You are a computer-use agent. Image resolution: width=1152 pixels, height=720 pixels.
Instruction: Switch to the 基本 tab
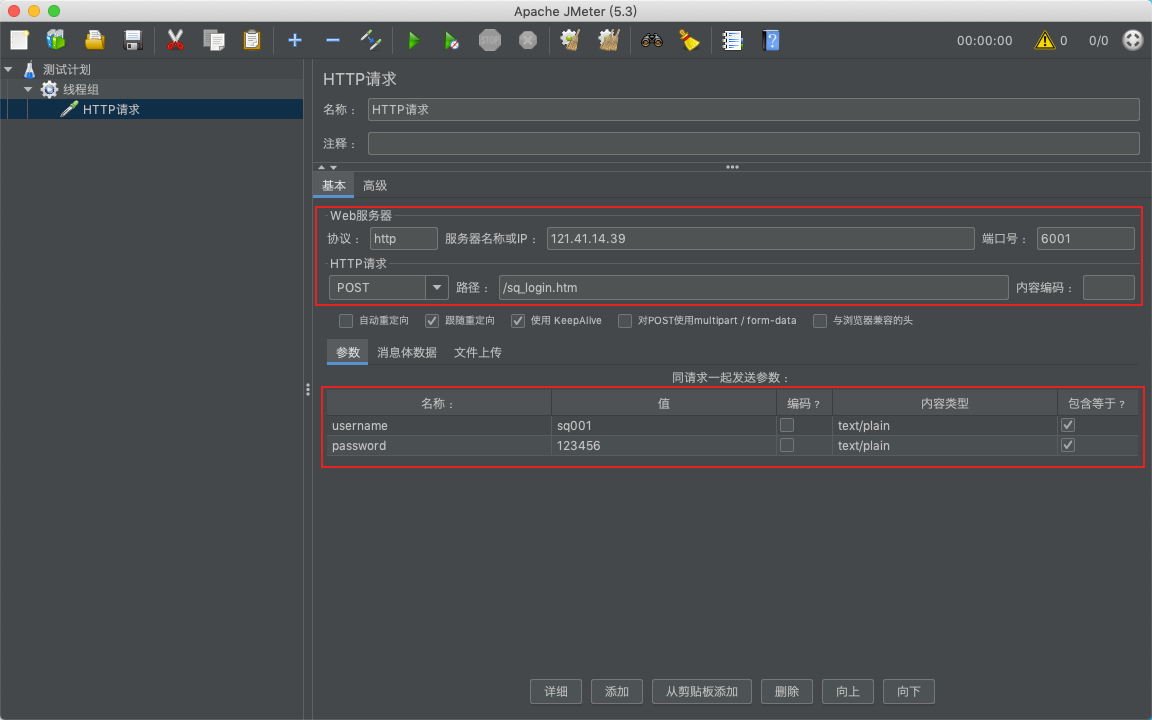pyautogui.click(x=334, y=185)
